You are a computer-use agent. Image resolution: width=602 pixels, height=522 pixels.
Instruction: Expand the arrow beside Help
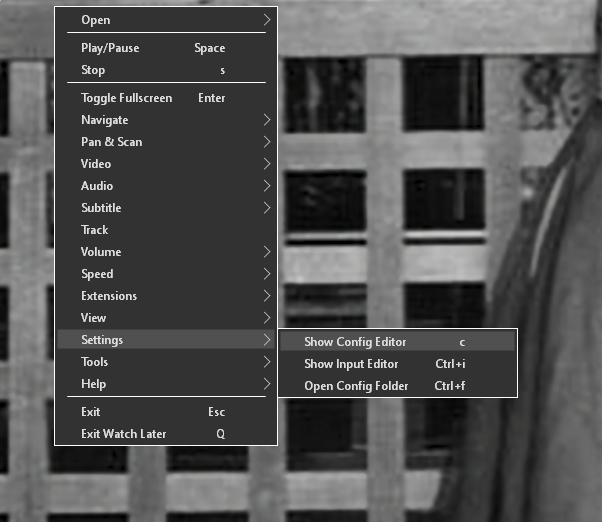point(267,384)
